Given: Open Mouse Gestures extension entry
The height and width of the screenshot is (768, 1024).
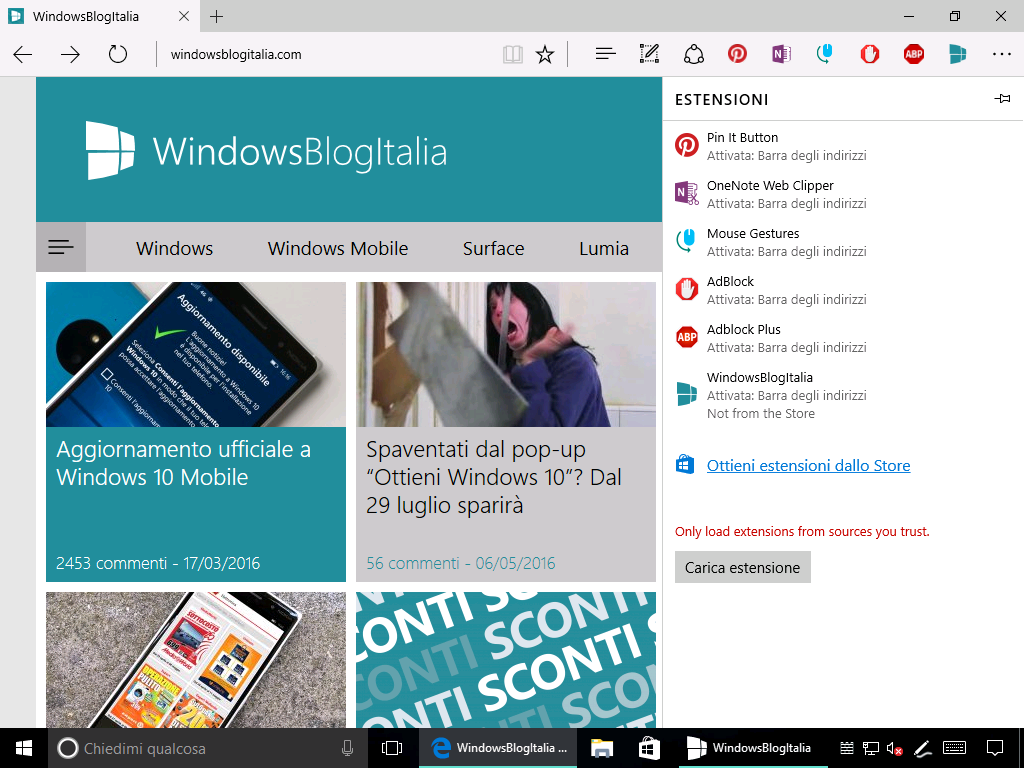Looking at the screenshot, I should pos(842,242).
